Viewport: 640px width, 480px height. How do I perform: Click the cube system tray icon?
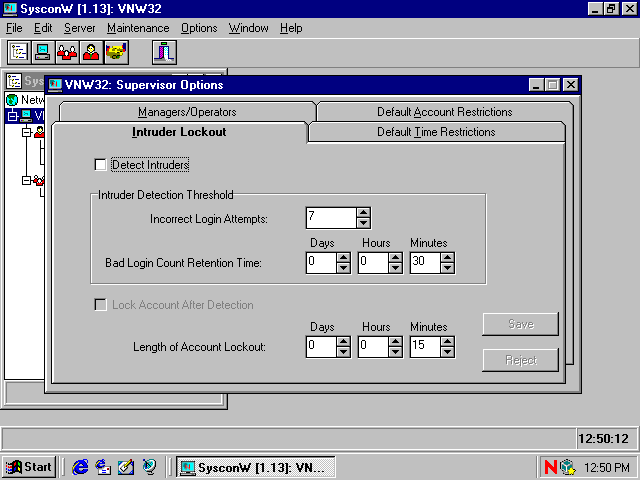(x=567, y=467)
